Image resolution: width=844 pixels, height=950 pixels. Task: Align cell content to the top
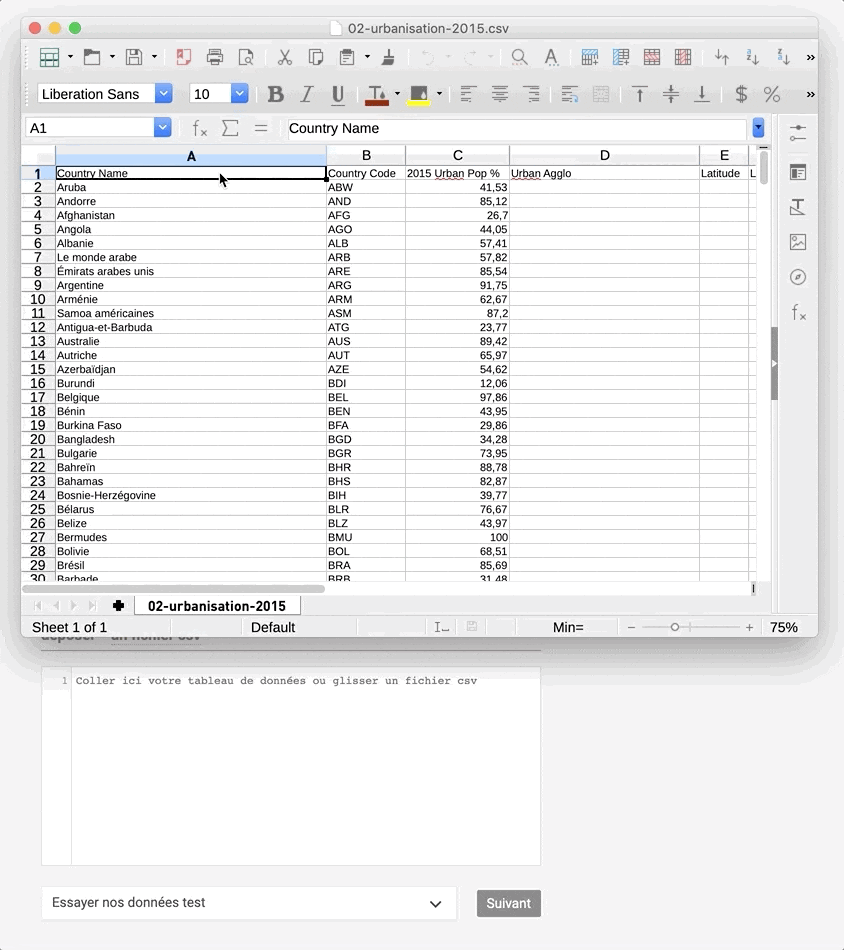pyautogui.click(x=640, y=95)
